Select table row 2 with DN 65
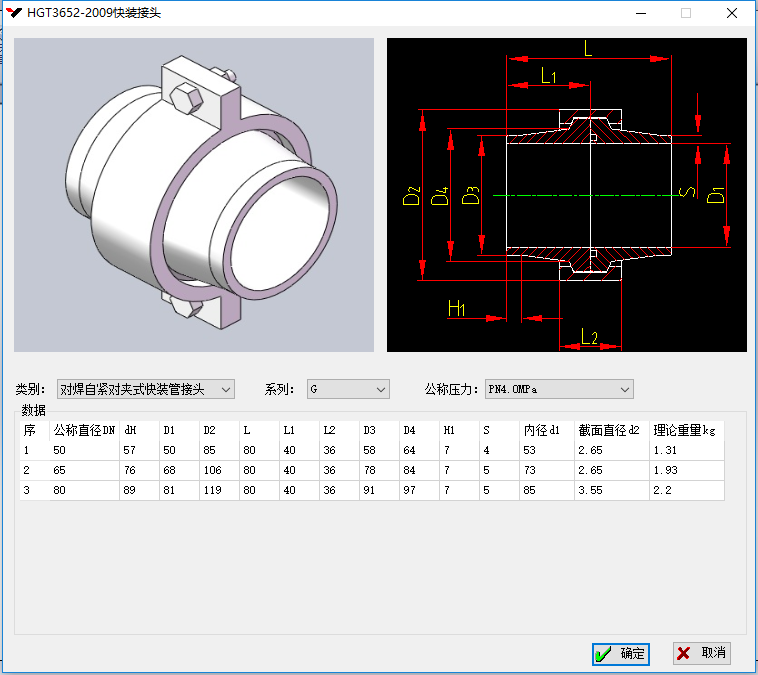The height and width of the screenshot is (675, 758). [84, 470]
